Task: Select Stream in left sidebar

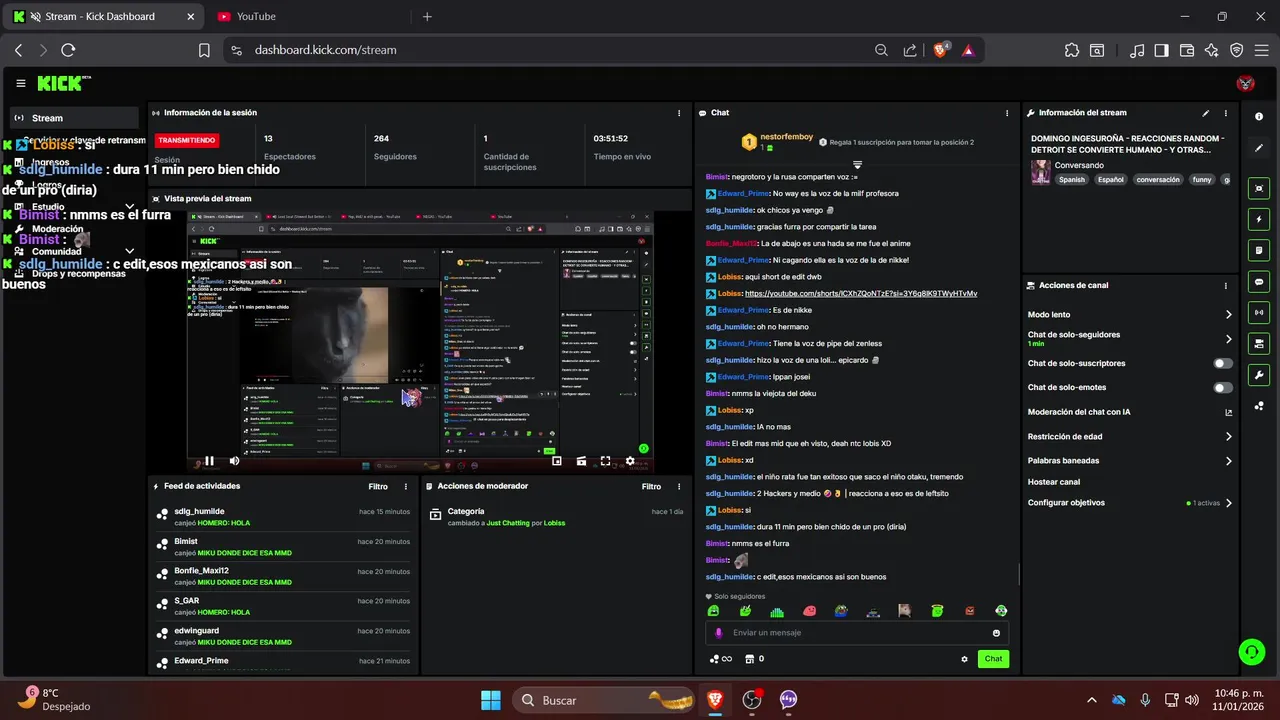Action: [x=74, y=118]
